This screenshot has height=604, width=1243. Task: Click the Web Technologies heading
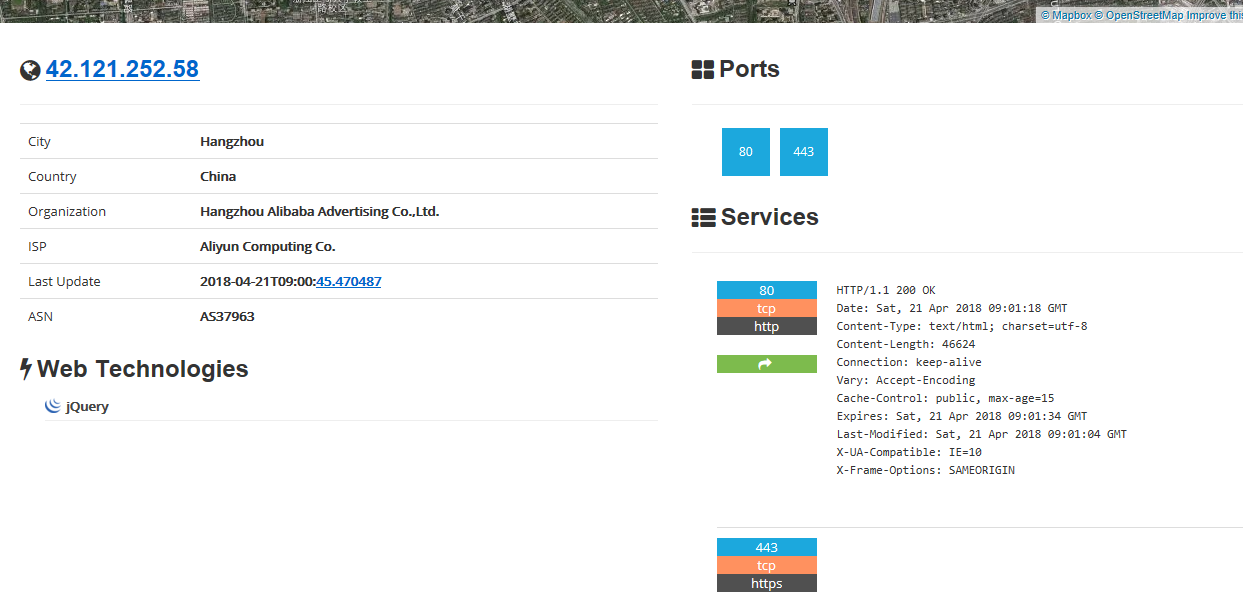(142, 369)
